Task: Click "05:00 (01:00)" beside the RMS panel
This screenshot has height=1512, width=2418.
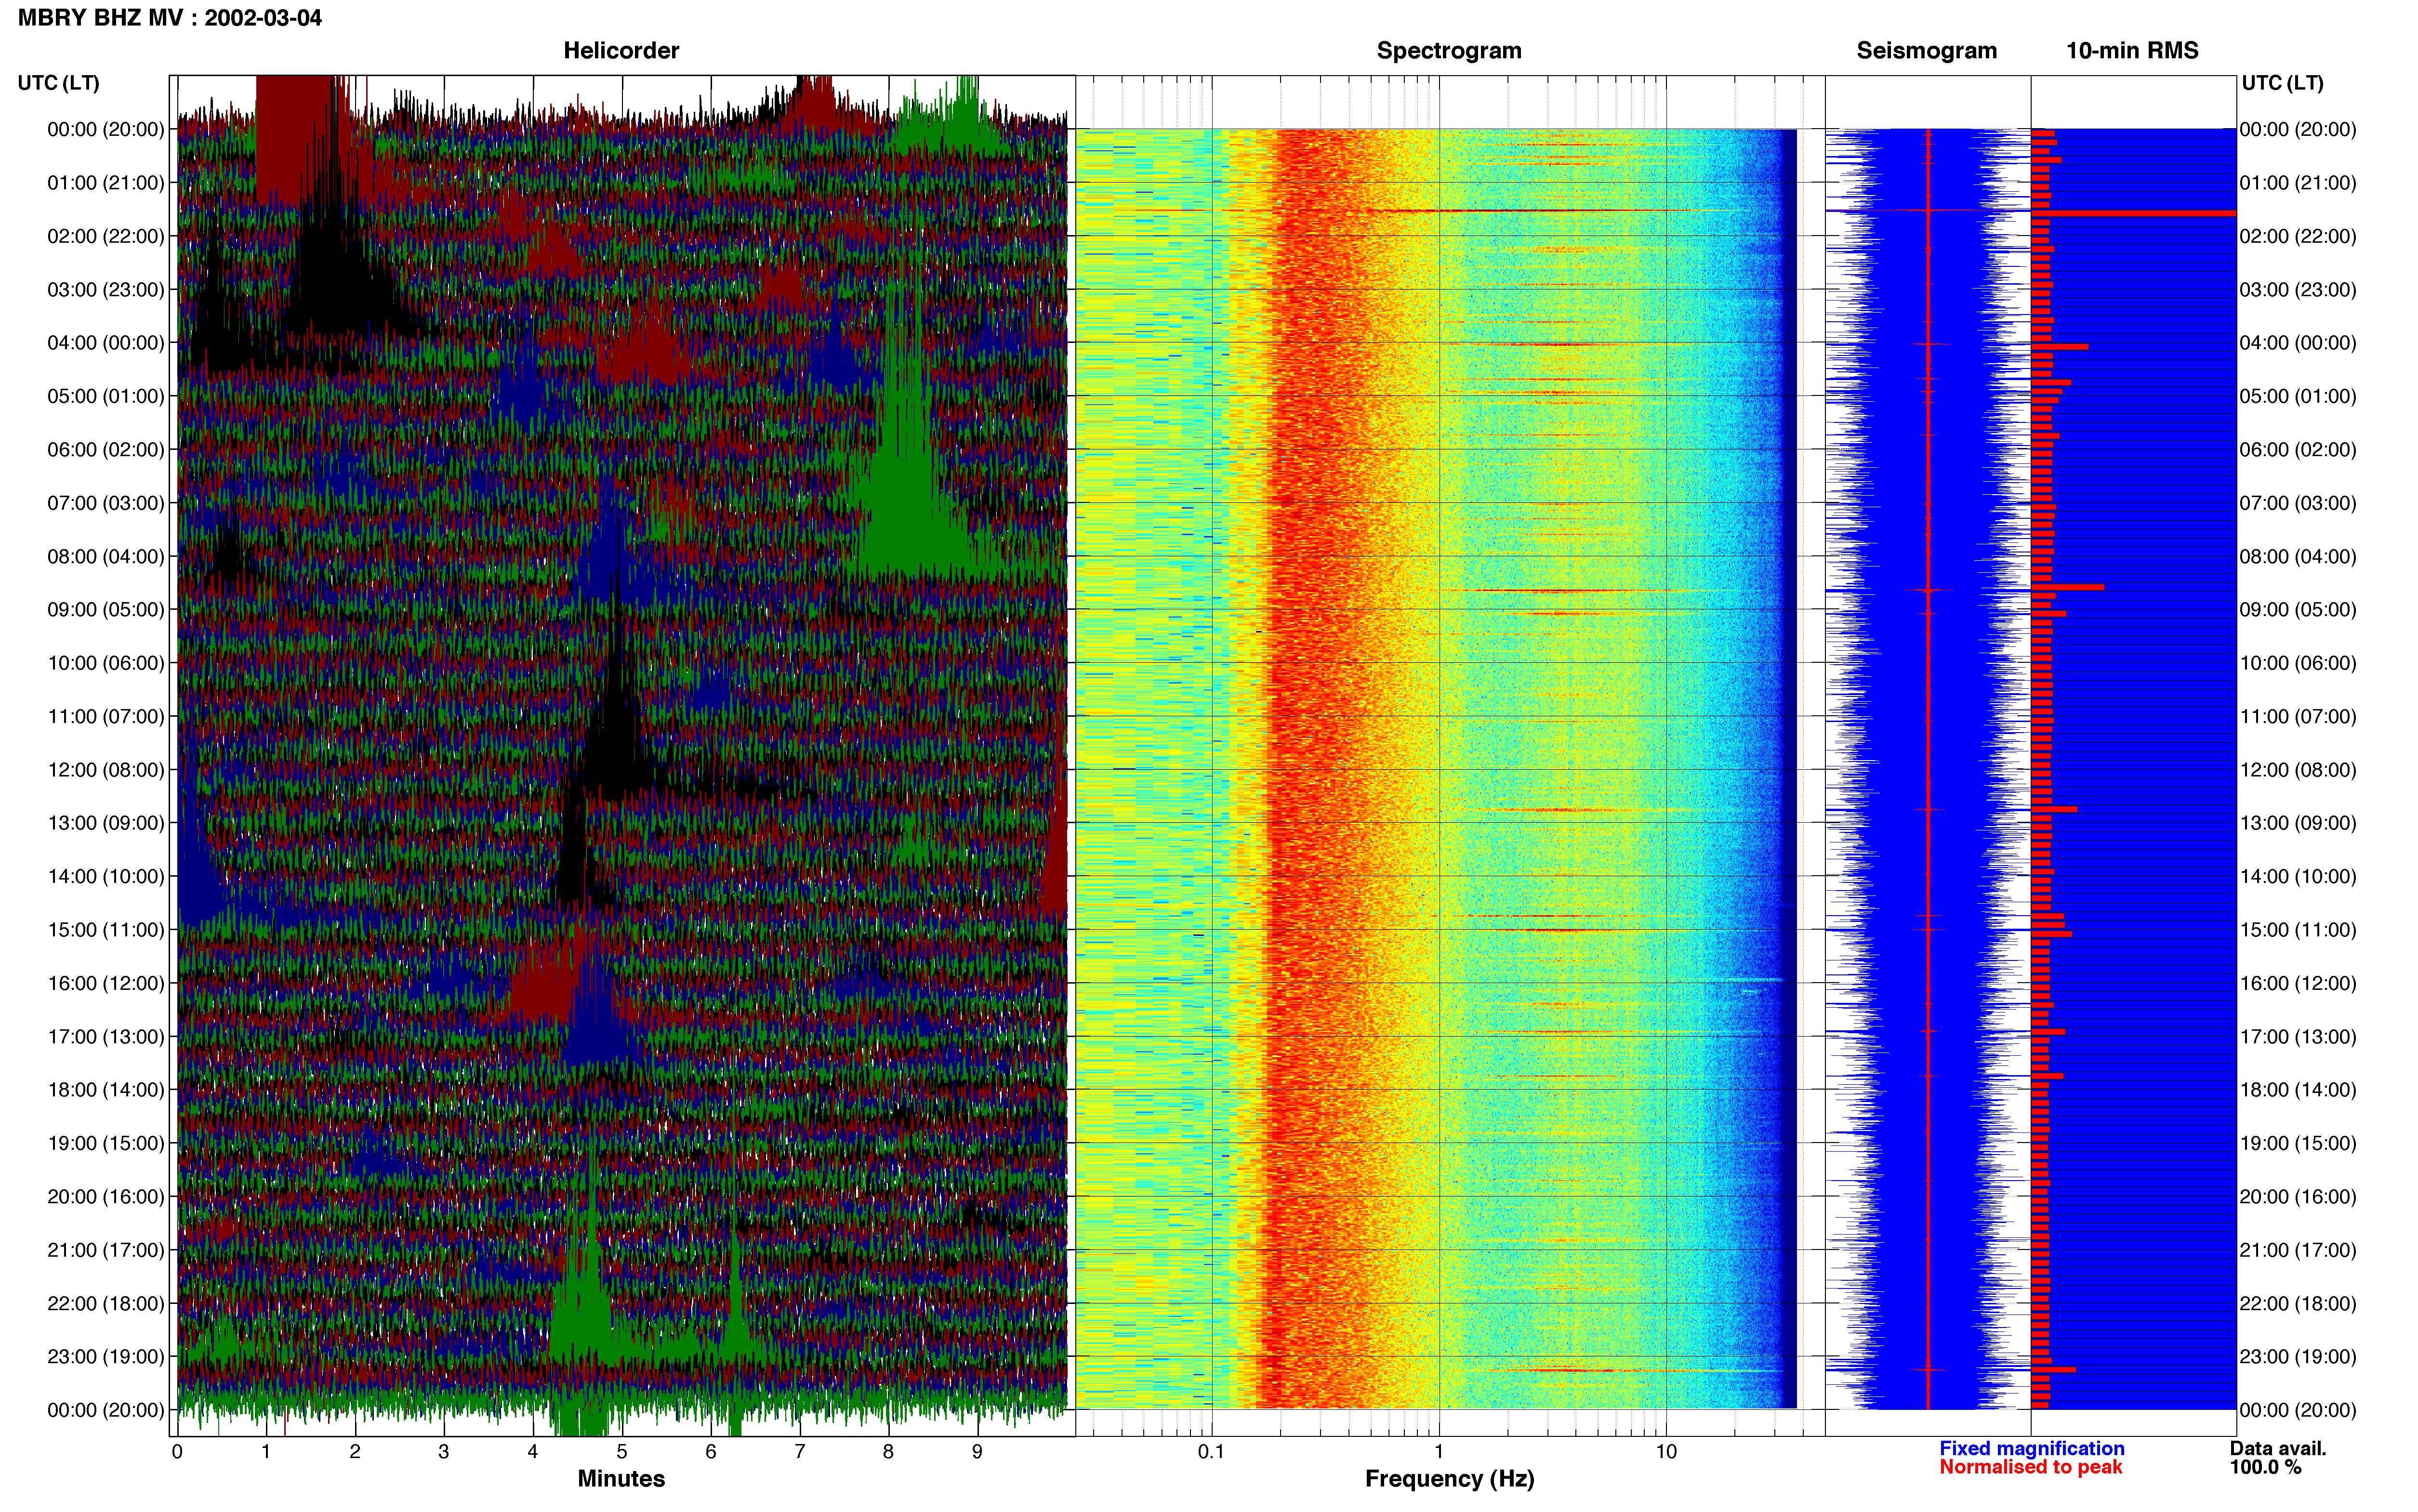Action: click(2298, 396)
